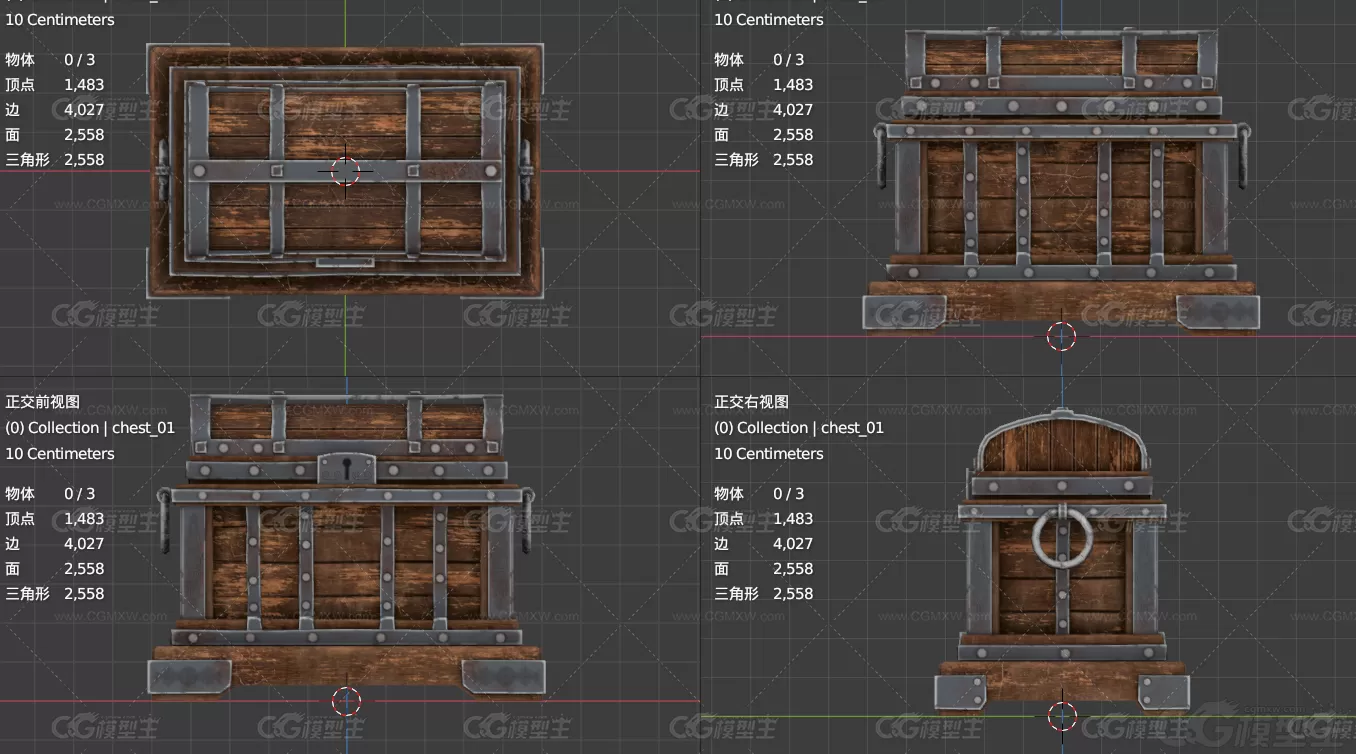Click '10 Centimeters' under 正交前视图
1356x754 pixels.
pos(60,454)
